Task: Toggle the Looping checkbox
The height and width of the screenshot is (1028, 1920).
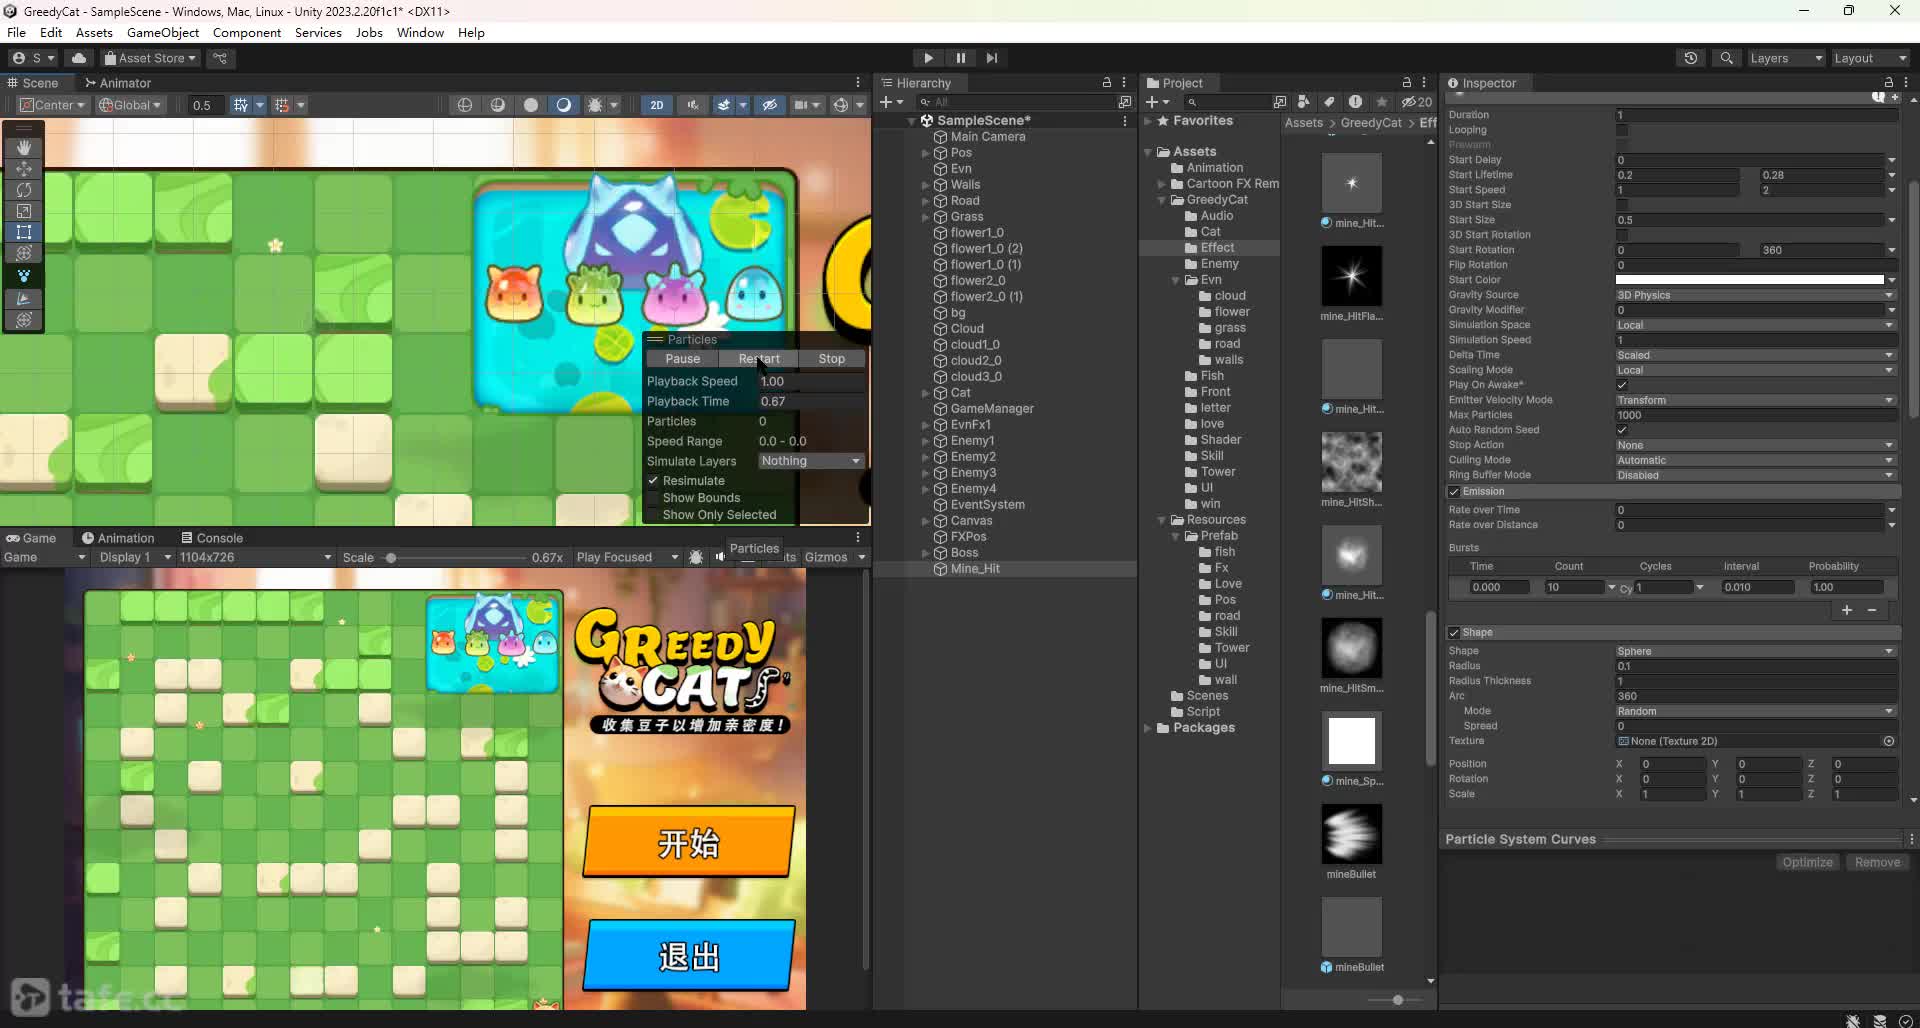Action: (x=1622, y=130)
